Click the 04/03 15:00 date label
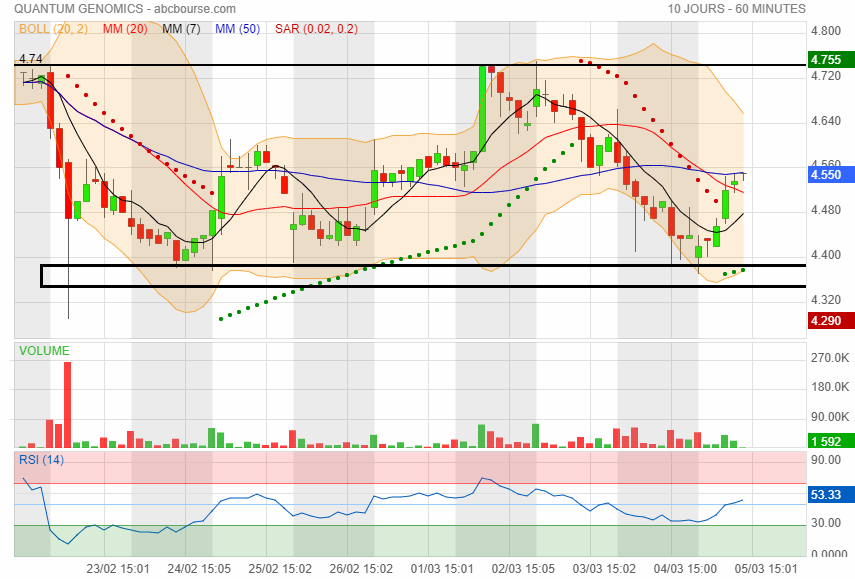The height and width of the screenshot is (579, 855). tap(685, 569)
